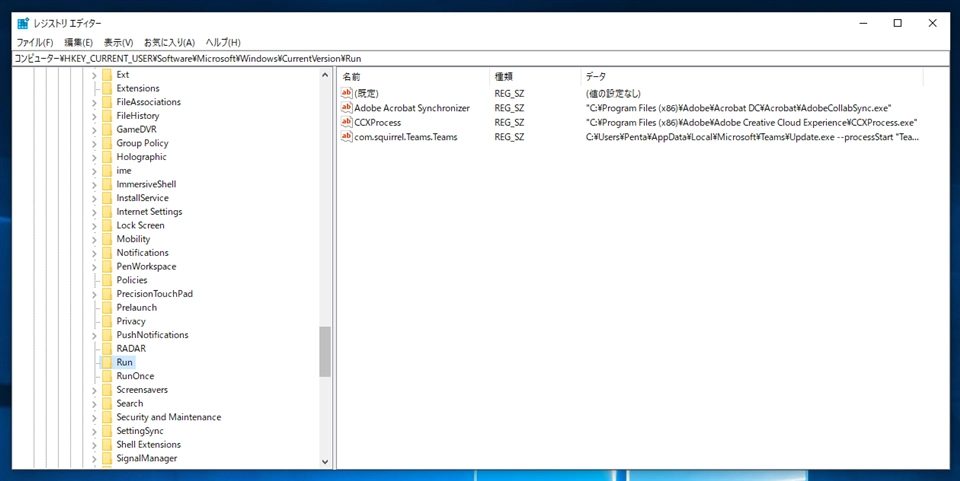Expand the GameDVR key

click(94, 130)
